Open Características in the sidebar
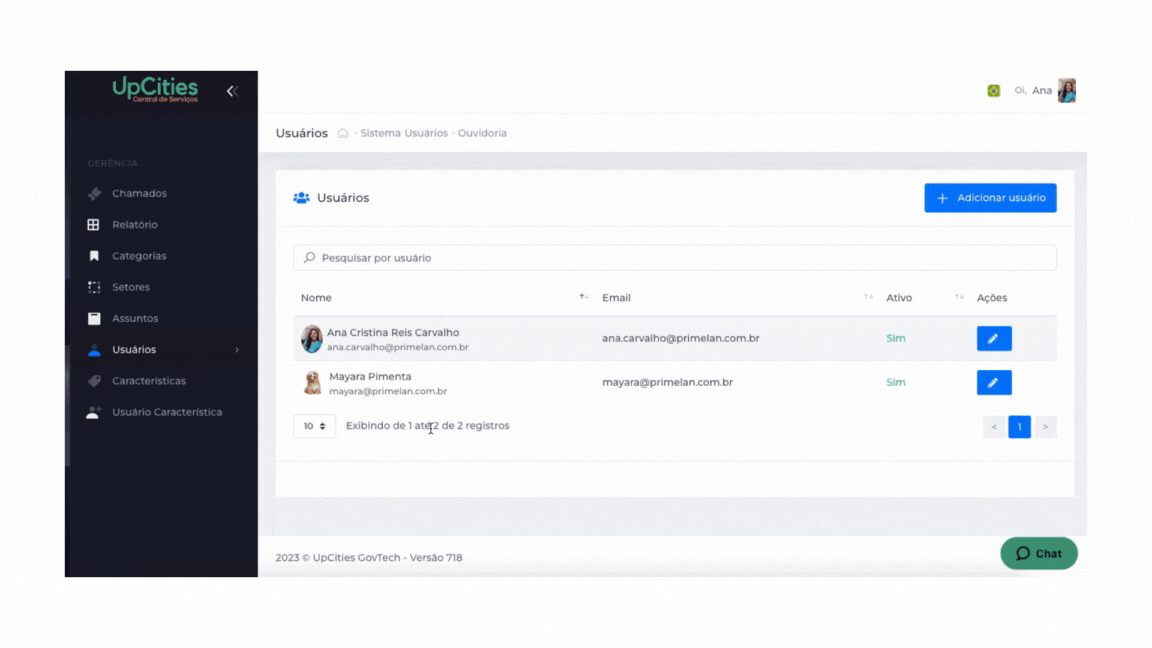The width and height of the screenshot is (1152, 648). click(x=149, y=381)
